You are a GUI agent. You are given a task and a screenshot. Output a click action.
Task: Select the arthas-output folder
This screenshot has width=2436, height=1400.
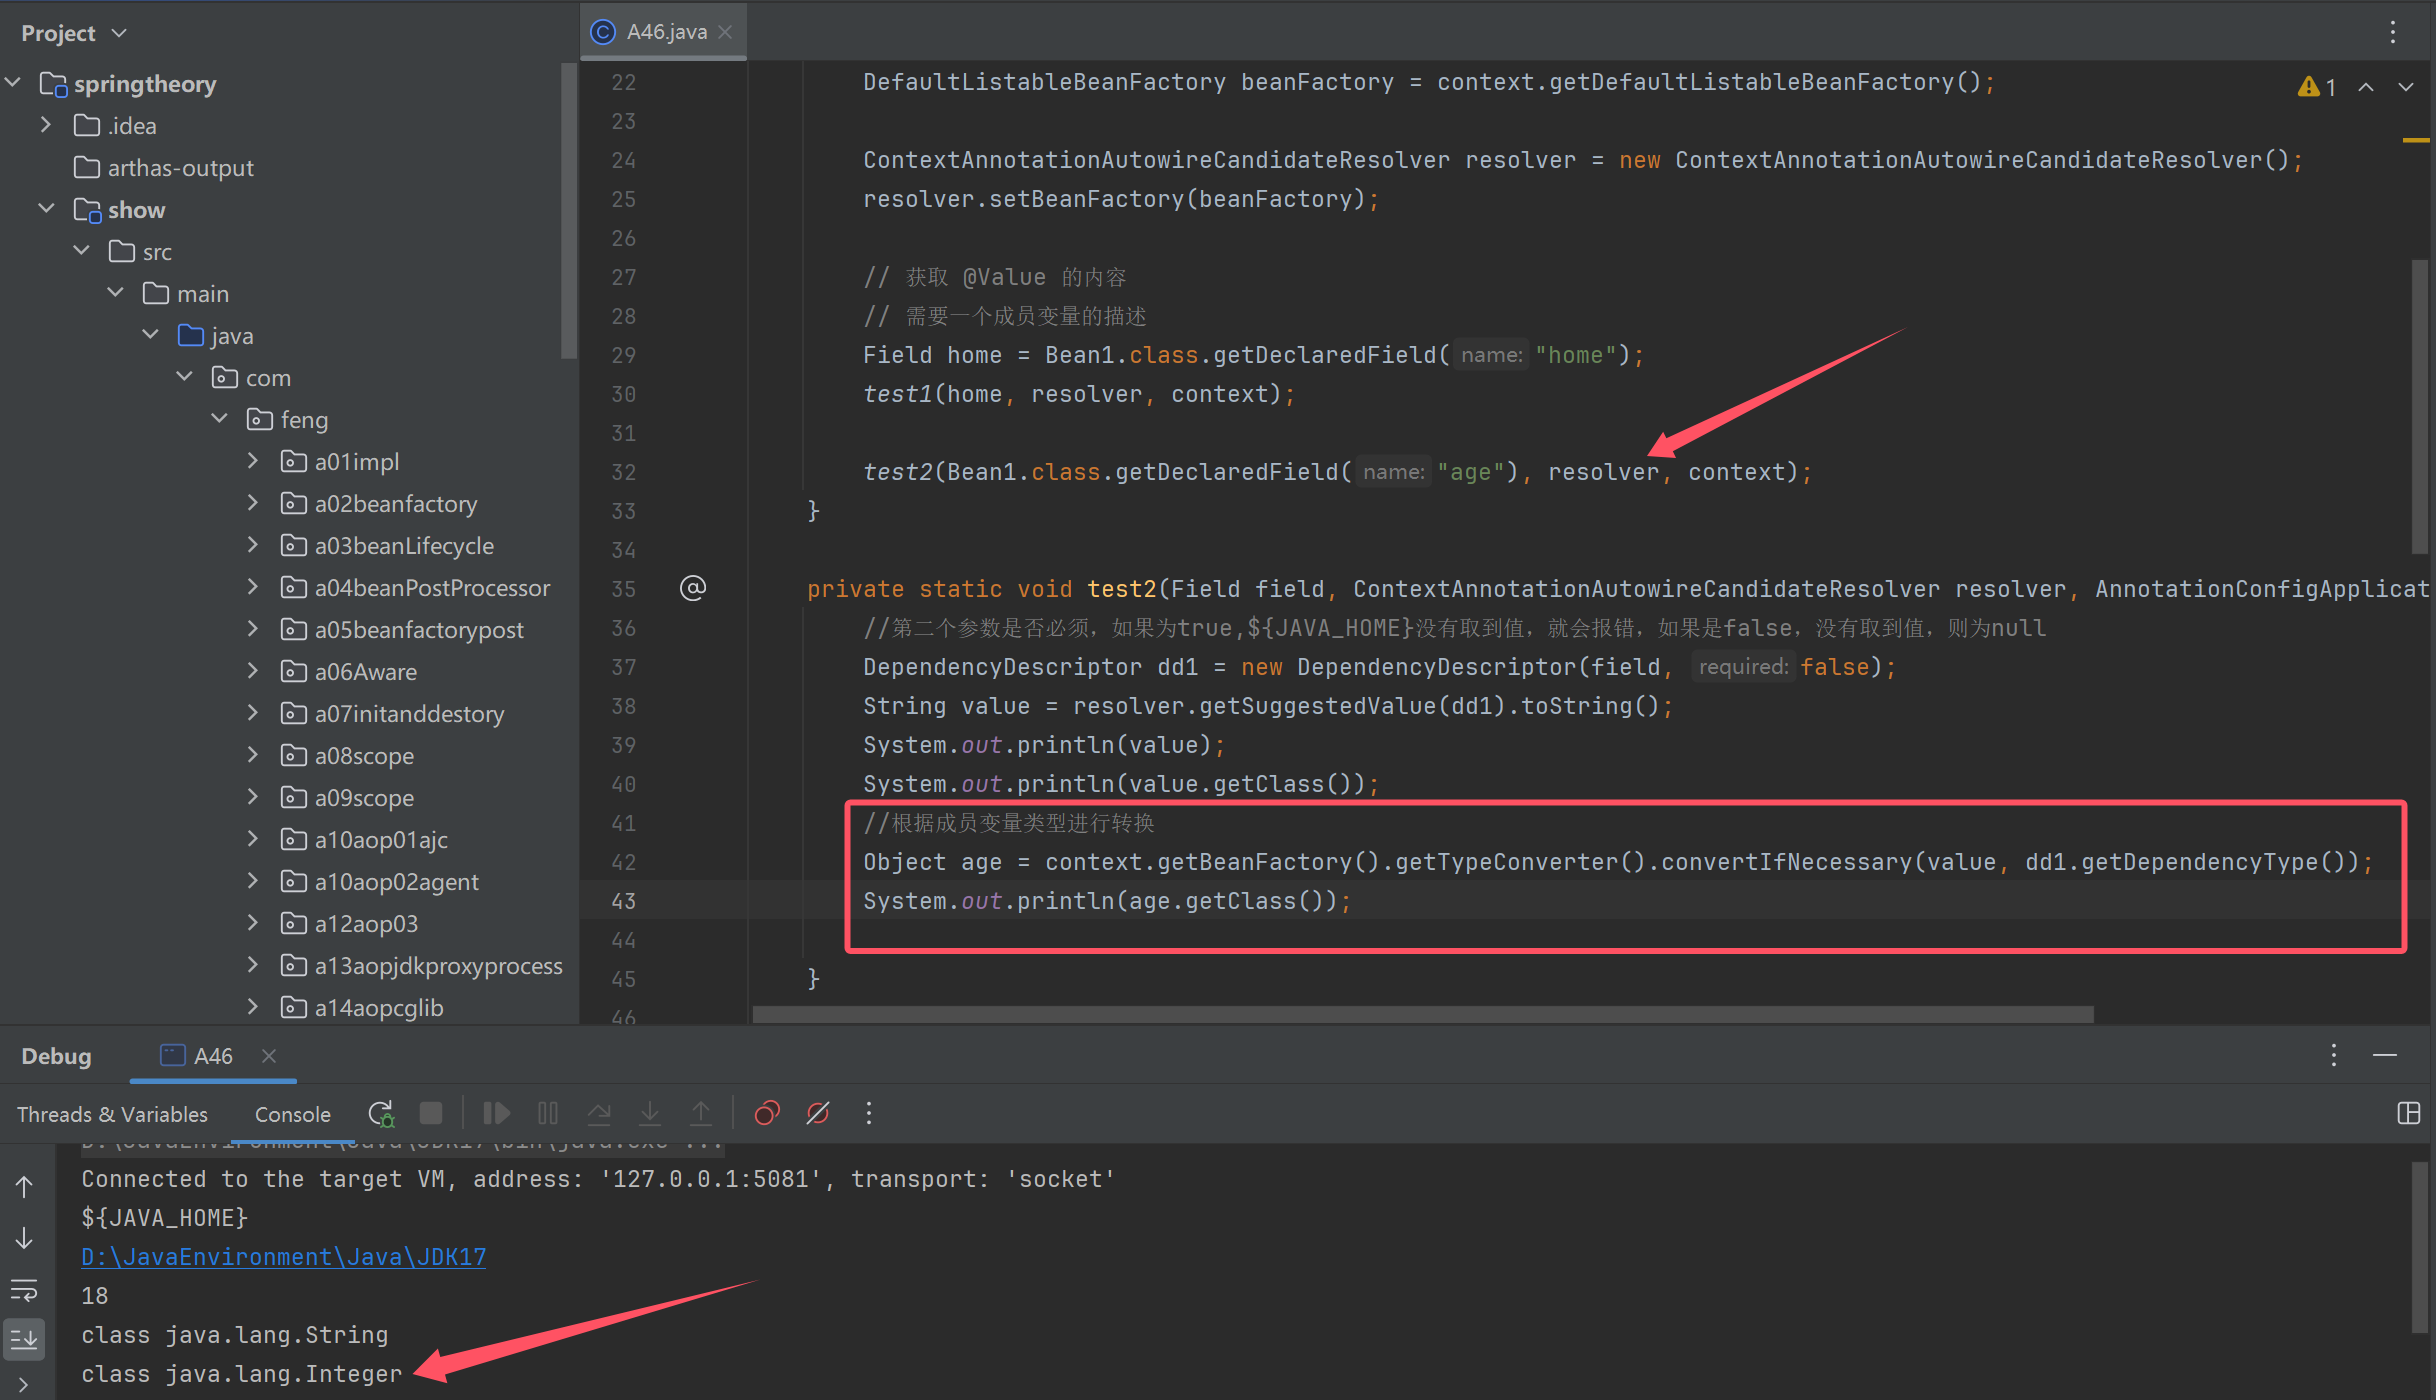(180, 167)
